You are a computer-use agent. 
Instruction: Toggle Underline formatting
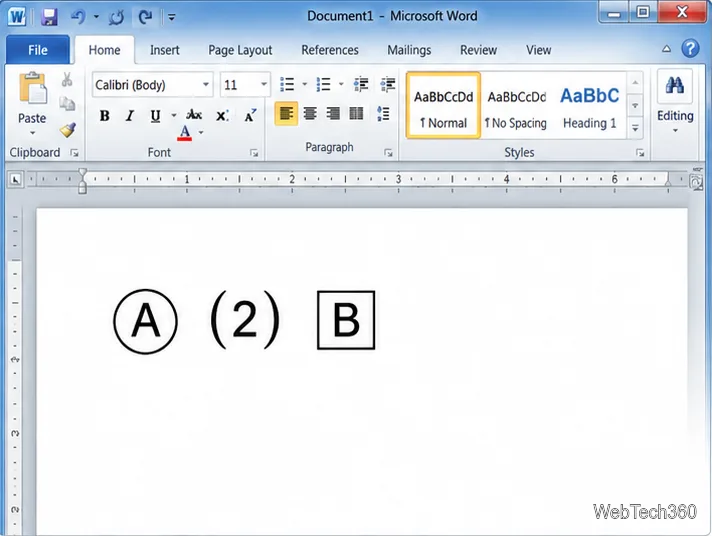(155, 116)
